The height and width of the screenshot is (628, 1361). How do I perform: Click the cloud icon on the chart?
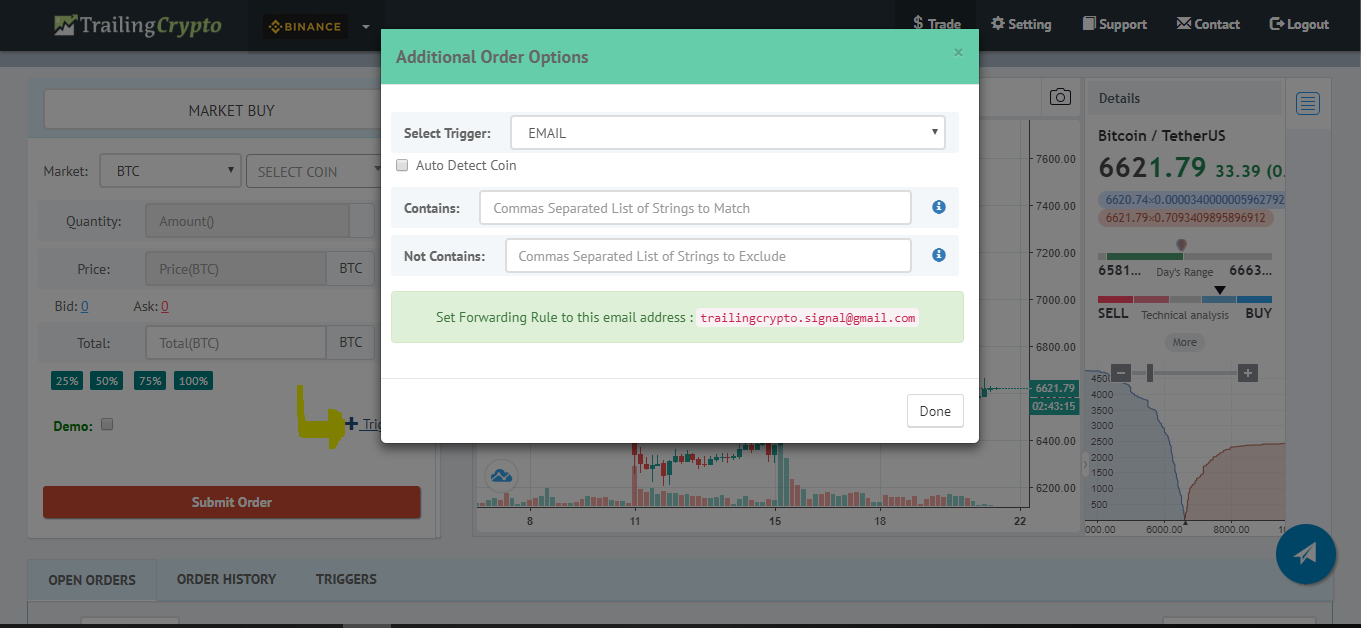pyautogui.click(x=499, y=475)
